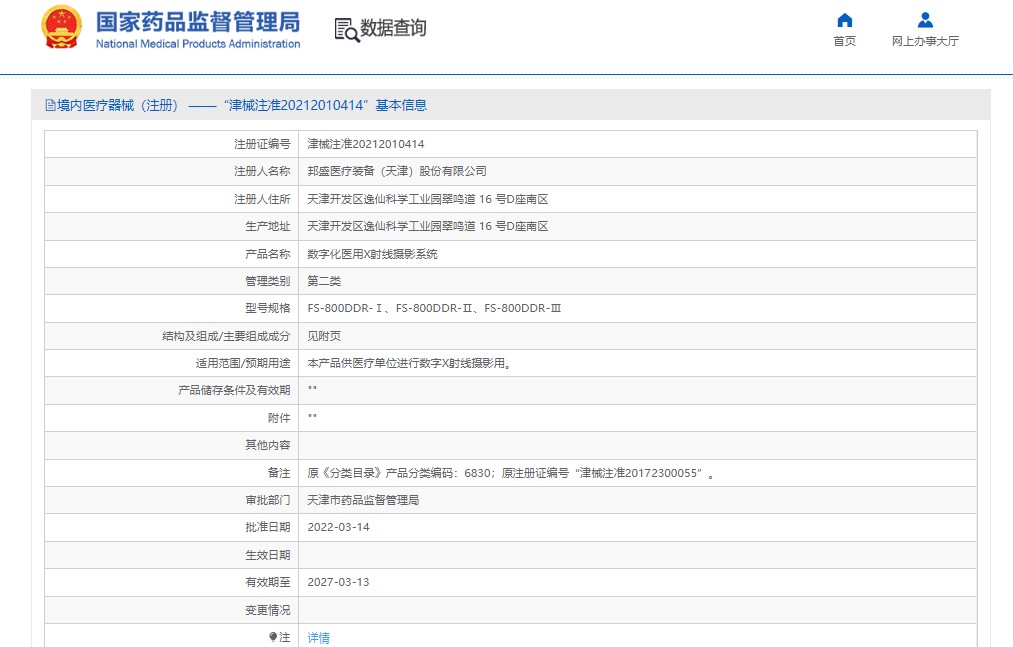Image resolution: width=1013 pixels, height=647 pixels.
Task: Click the 批准日期 row label
Action: pyautogui.click(x=267, y=527)
